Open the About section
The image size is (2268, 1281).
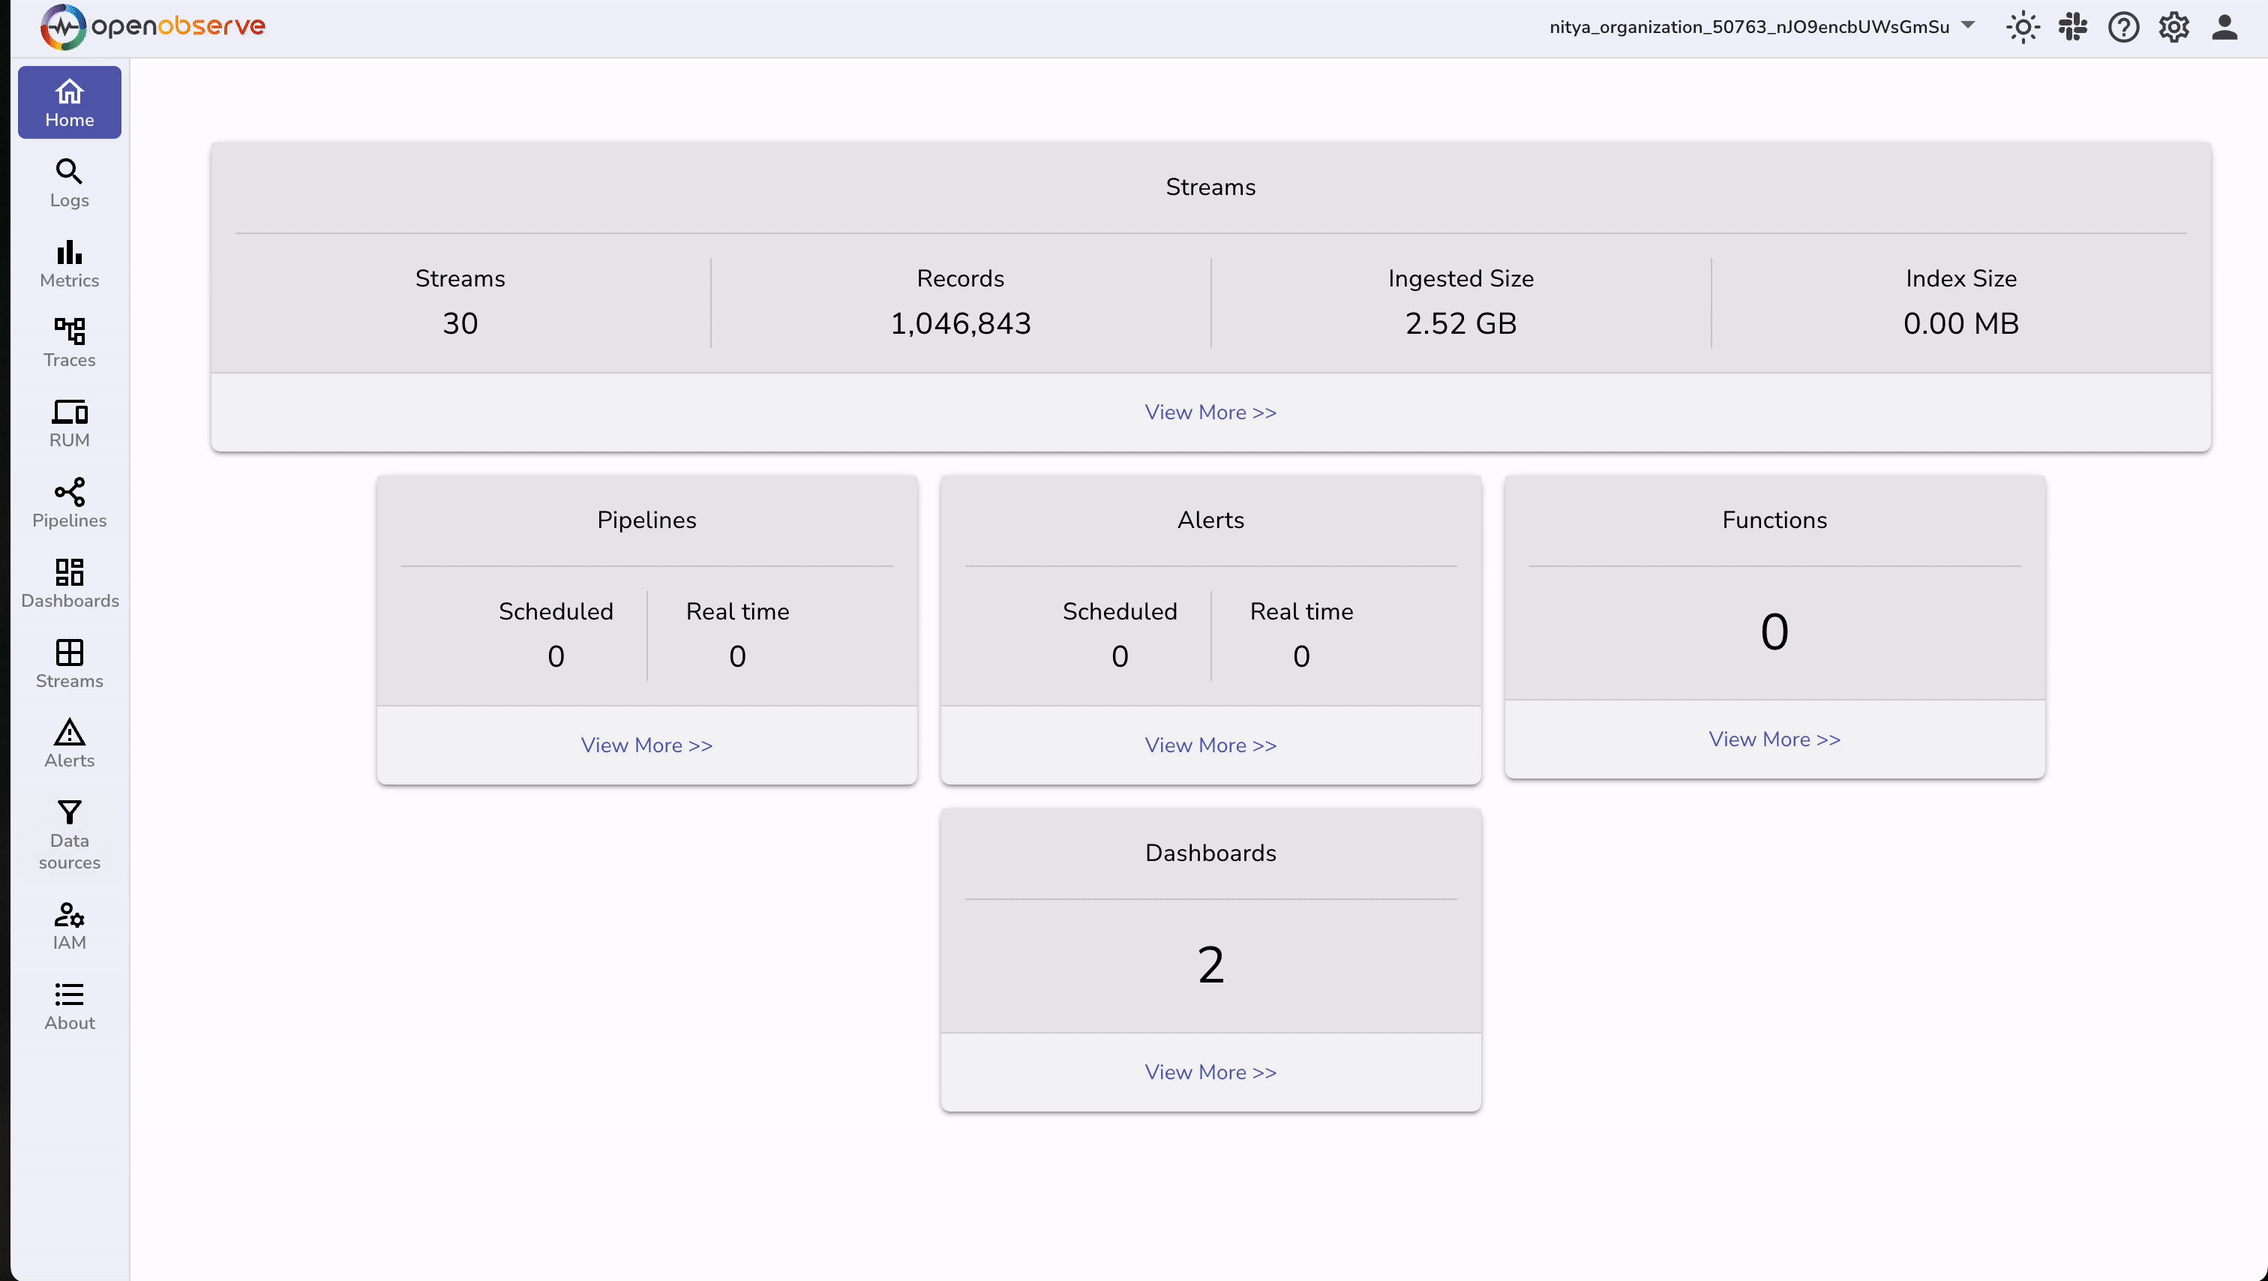click(x=69, y=1005)
